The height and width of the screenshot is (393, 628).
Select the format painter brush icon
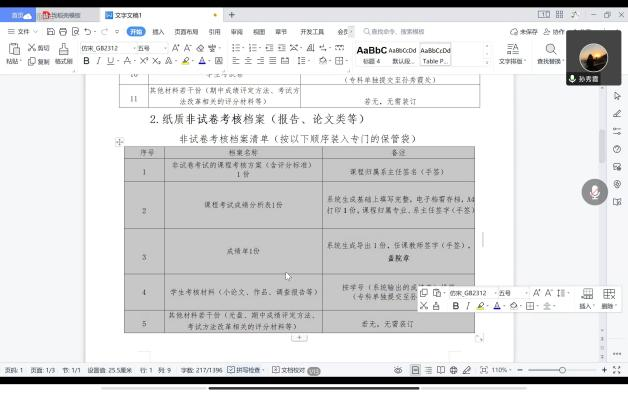(x=63, y=53)
